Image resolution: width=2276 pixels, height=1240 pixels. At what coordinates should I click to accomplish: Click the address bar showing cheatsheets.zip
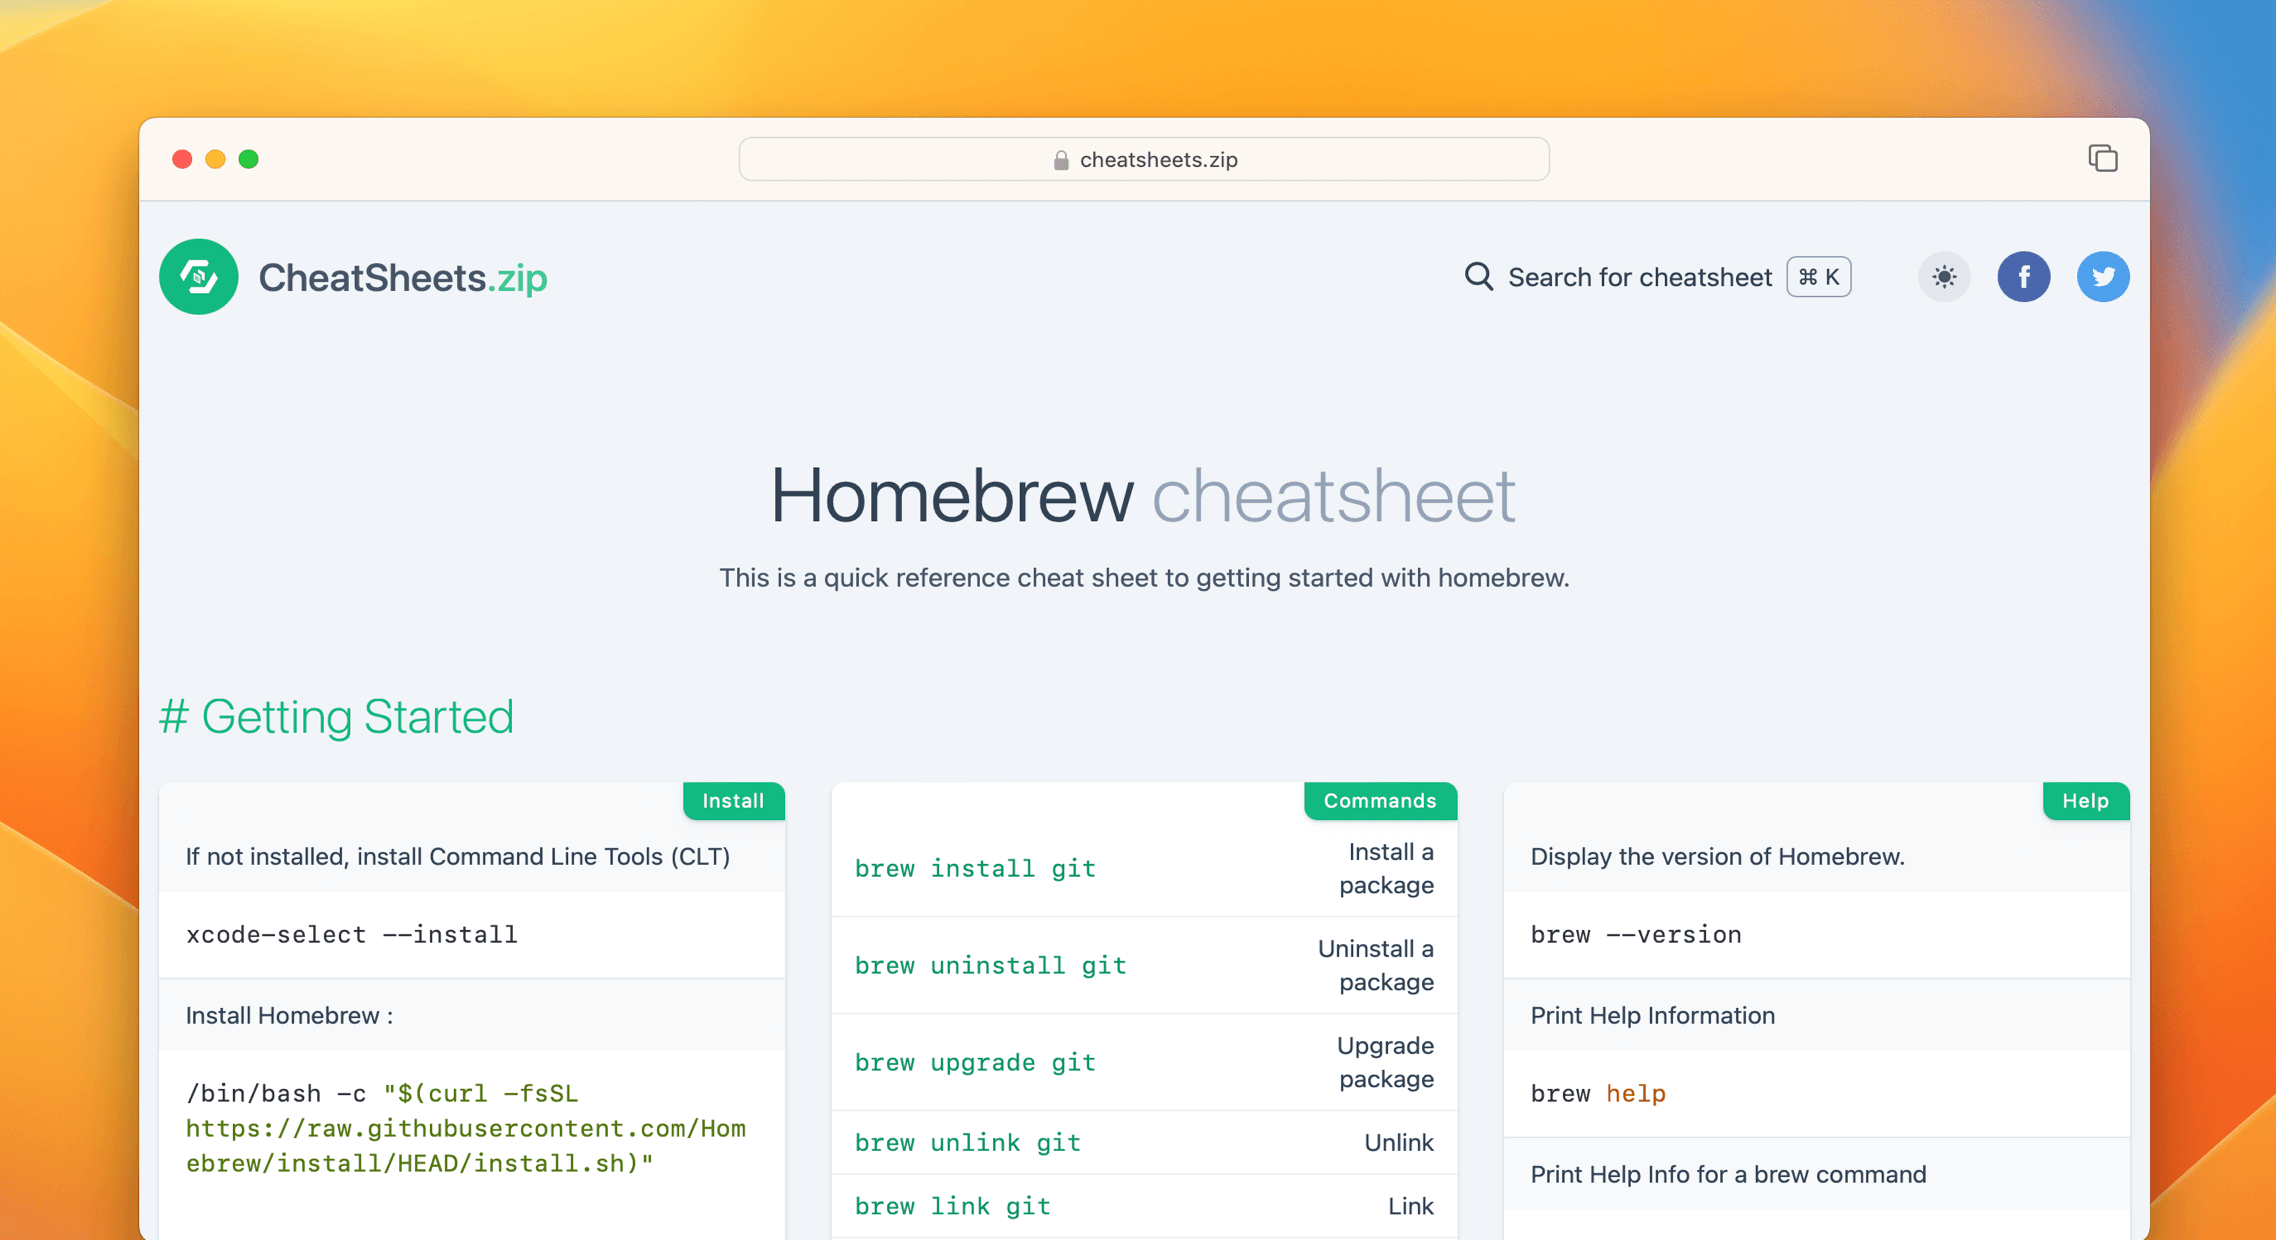[1143, 159]
